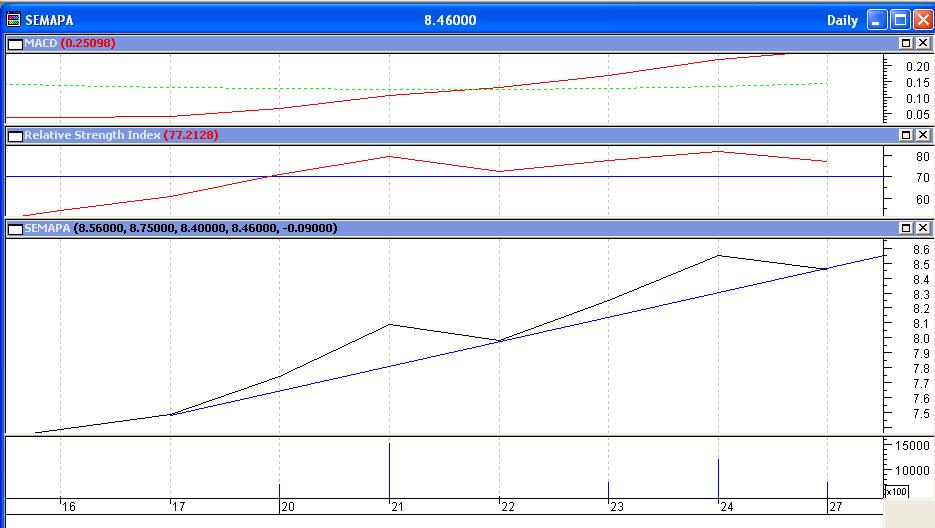Click the RSI value 77.2128
Image resolution: width=935 pixels, height=528 pixels.
(x=191, y=135)
